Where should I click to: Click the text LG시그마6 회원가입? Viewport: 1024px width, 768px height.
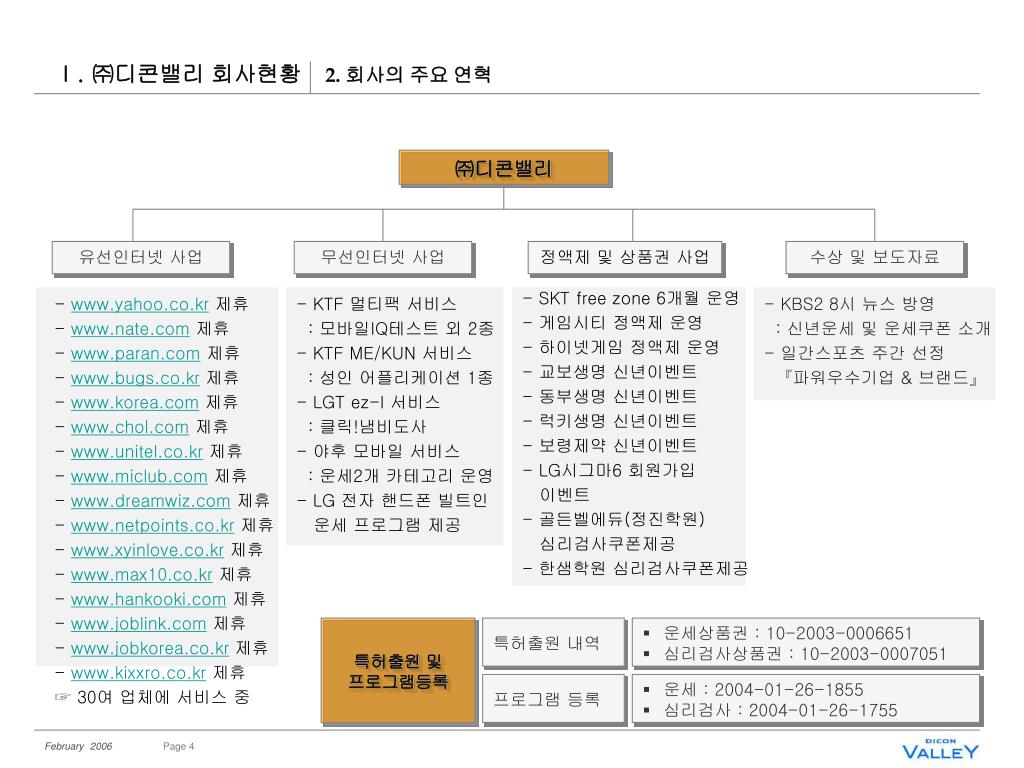point(616,470)
